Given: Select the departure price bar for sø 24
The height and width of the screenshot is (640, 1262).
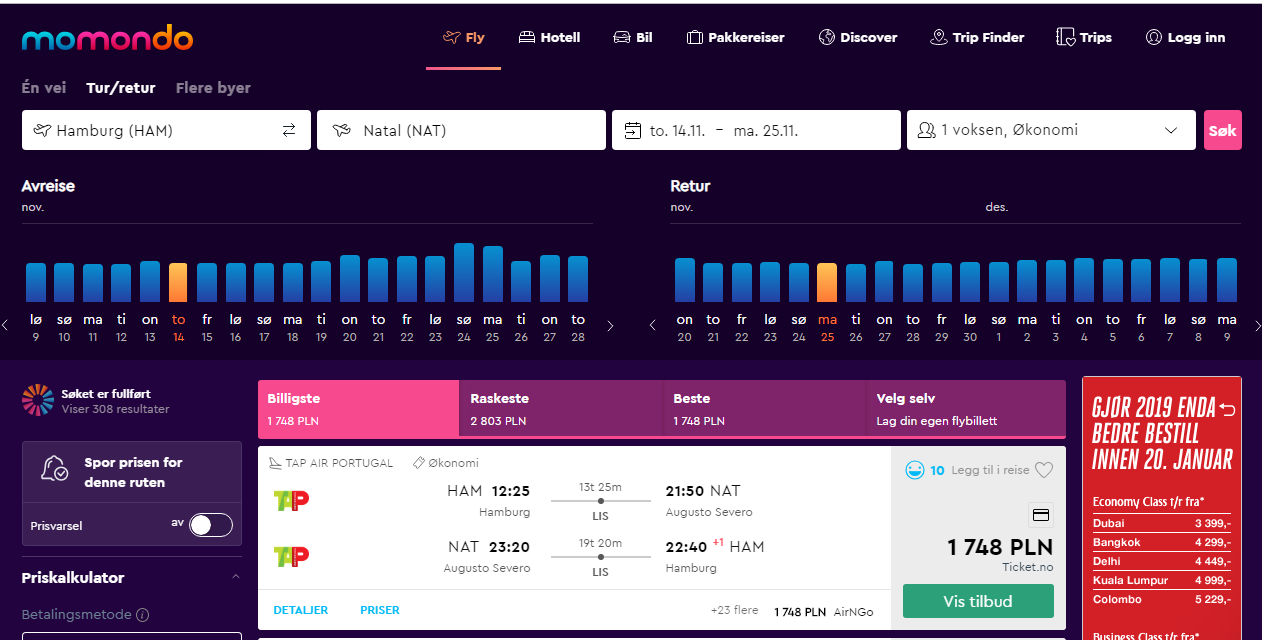Looking at the screenshot, I should coord(464,272).
